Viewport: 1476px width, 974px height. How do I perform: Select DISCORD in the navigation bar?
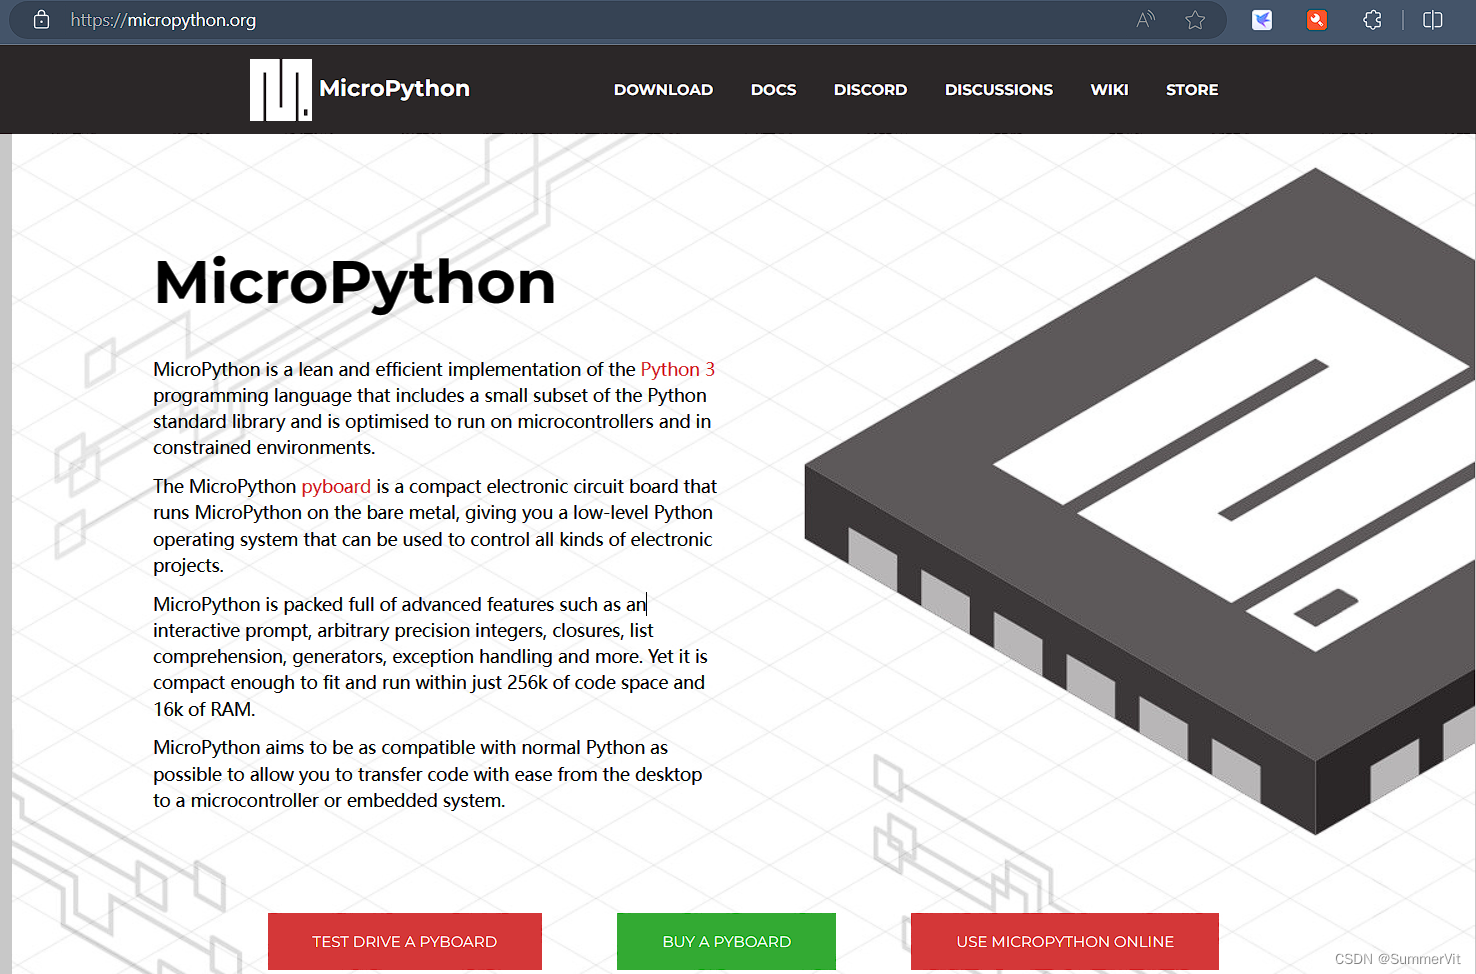(x=870, y=89)
